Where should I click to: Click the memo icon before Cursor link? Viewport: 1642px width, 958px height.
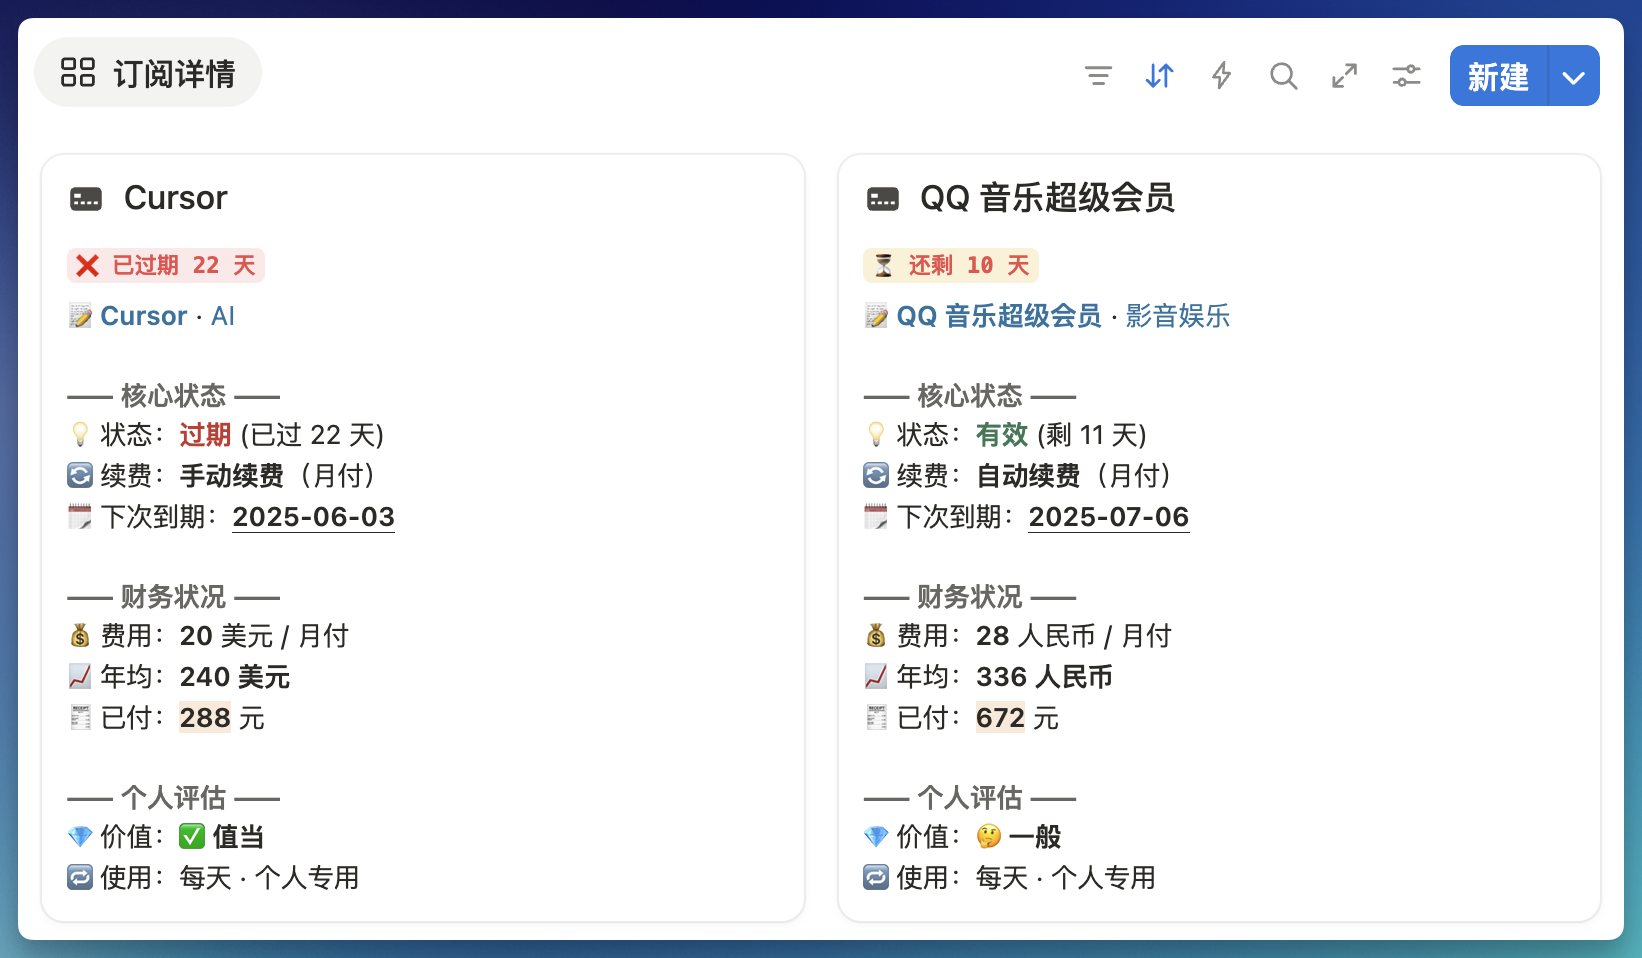pos(80,316)
